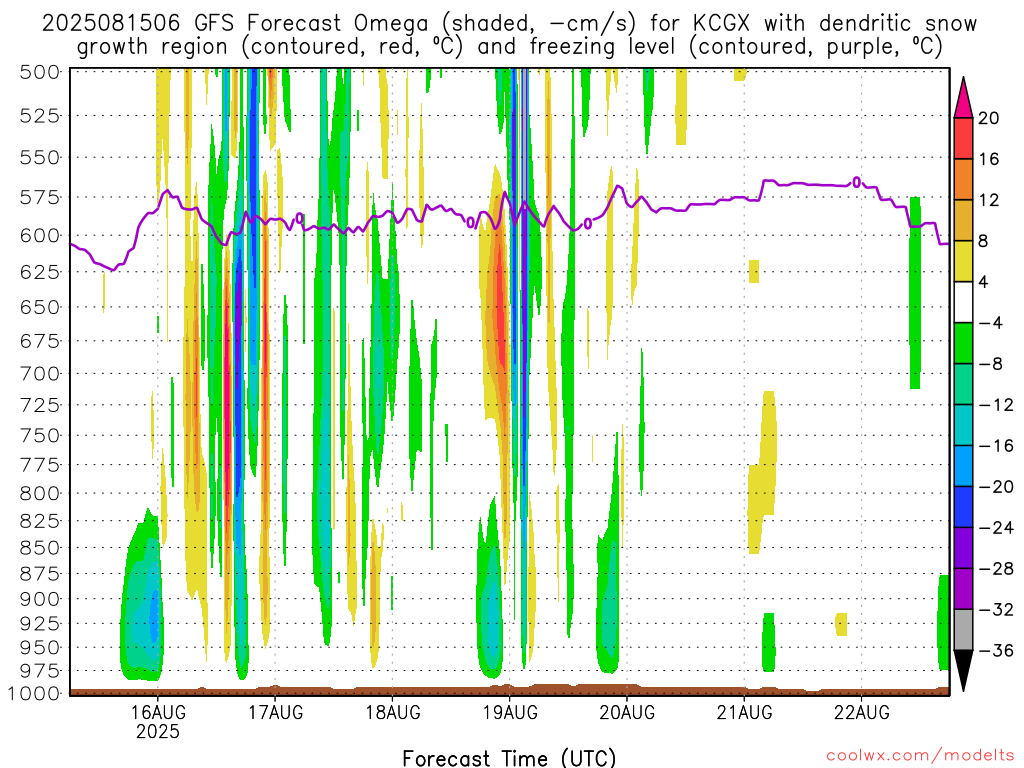Click the orange 12–16 colorbar swatch
This screenshot has height=768, width=1024.
pos(963,179)
